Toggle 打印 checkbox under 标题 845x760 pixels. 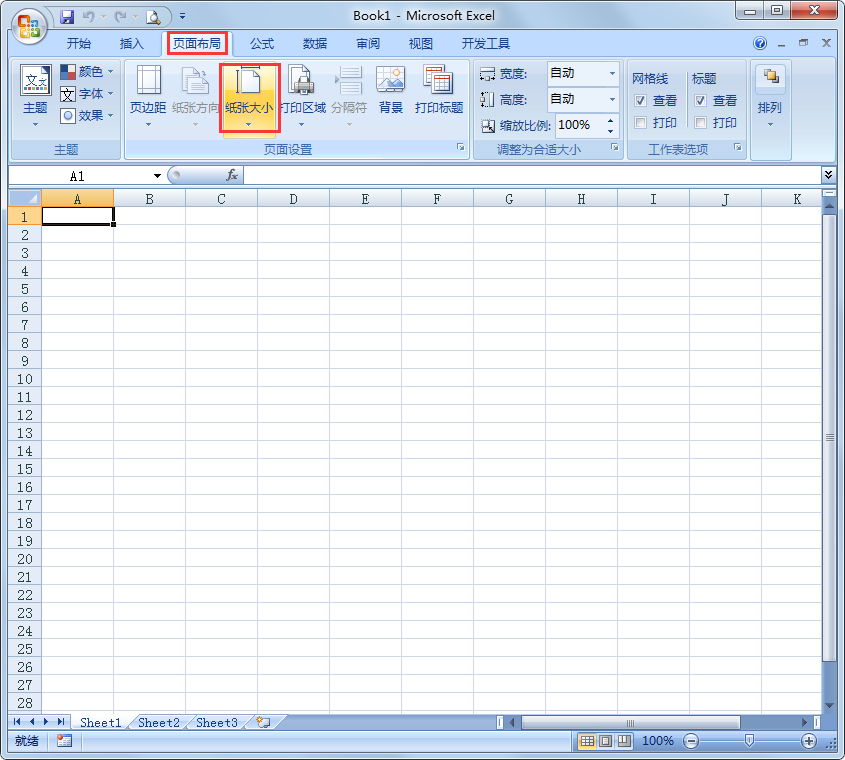pyautogui.click(x=701, y=122)
